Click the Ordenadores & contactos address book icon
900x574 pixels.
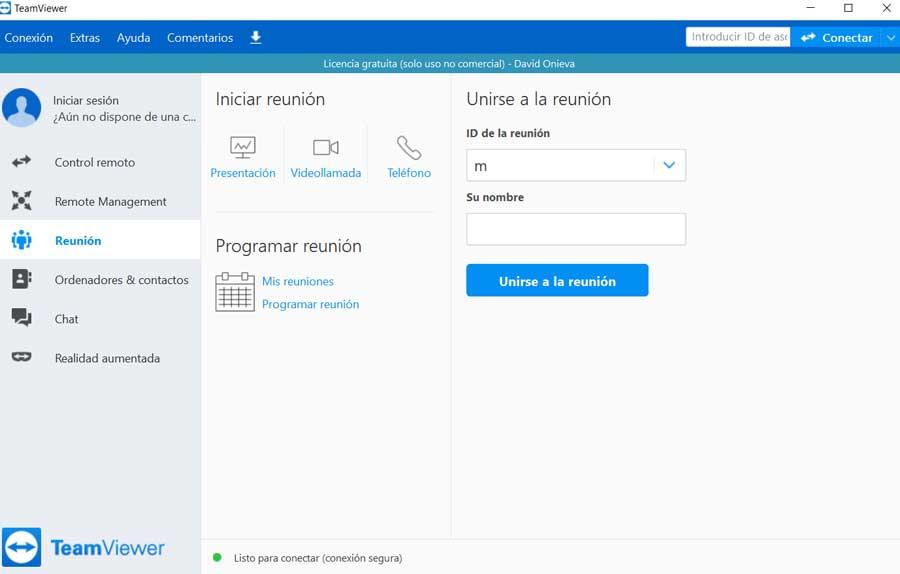[22, 279]
